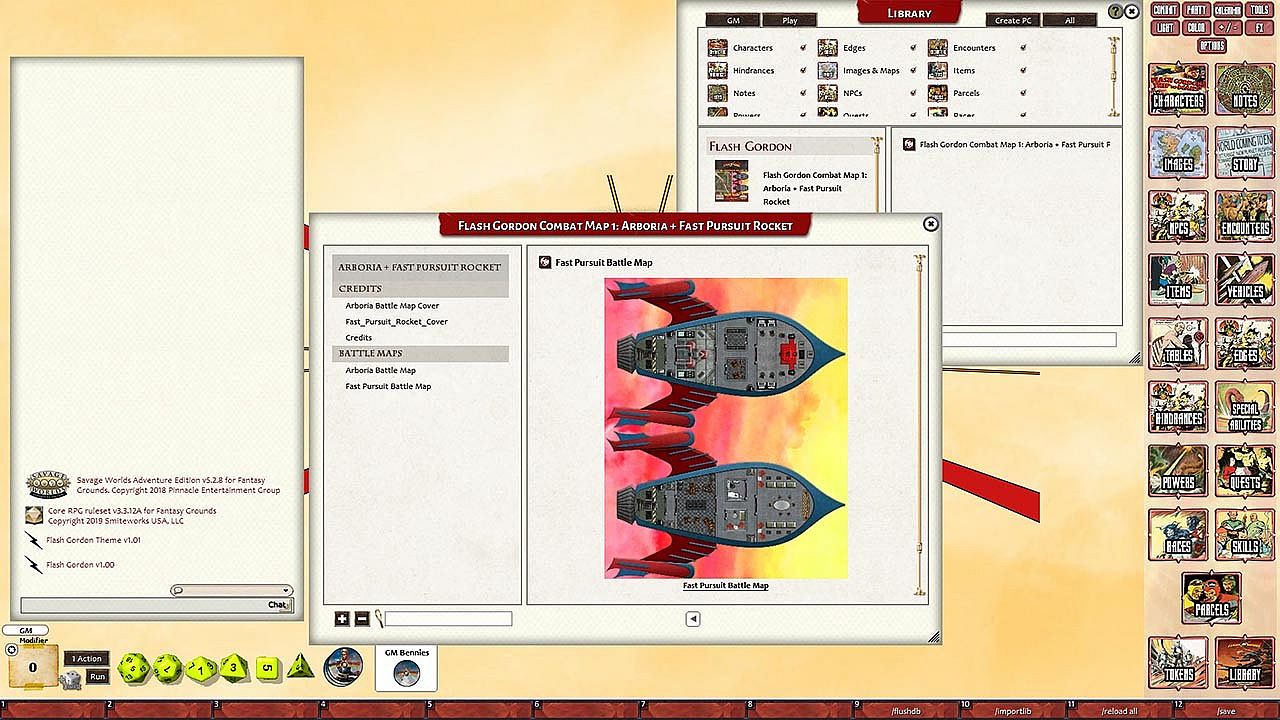Toggle the NPCs checkbox in Library
The height and width of the screenshot is (720, 1280).
(913, 93)
